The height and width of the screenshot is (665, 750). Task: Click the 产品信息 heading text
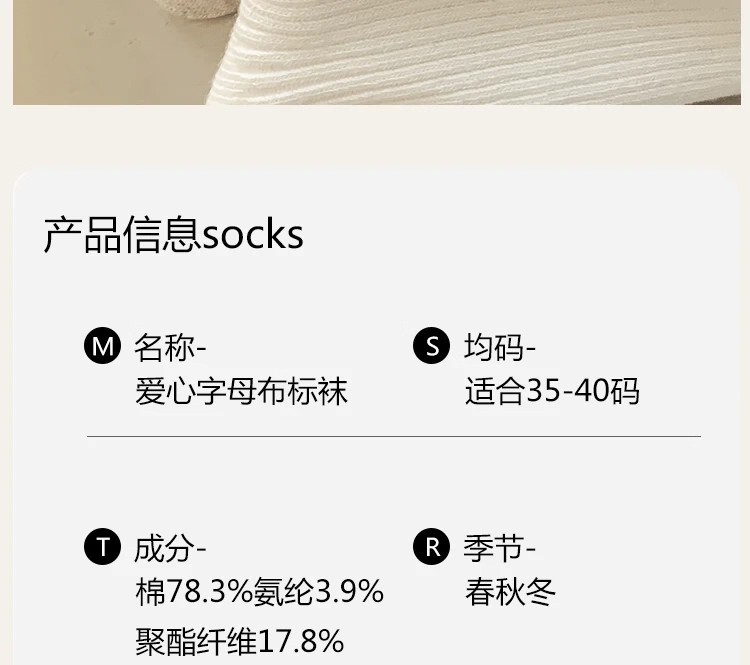coord(122,235)
